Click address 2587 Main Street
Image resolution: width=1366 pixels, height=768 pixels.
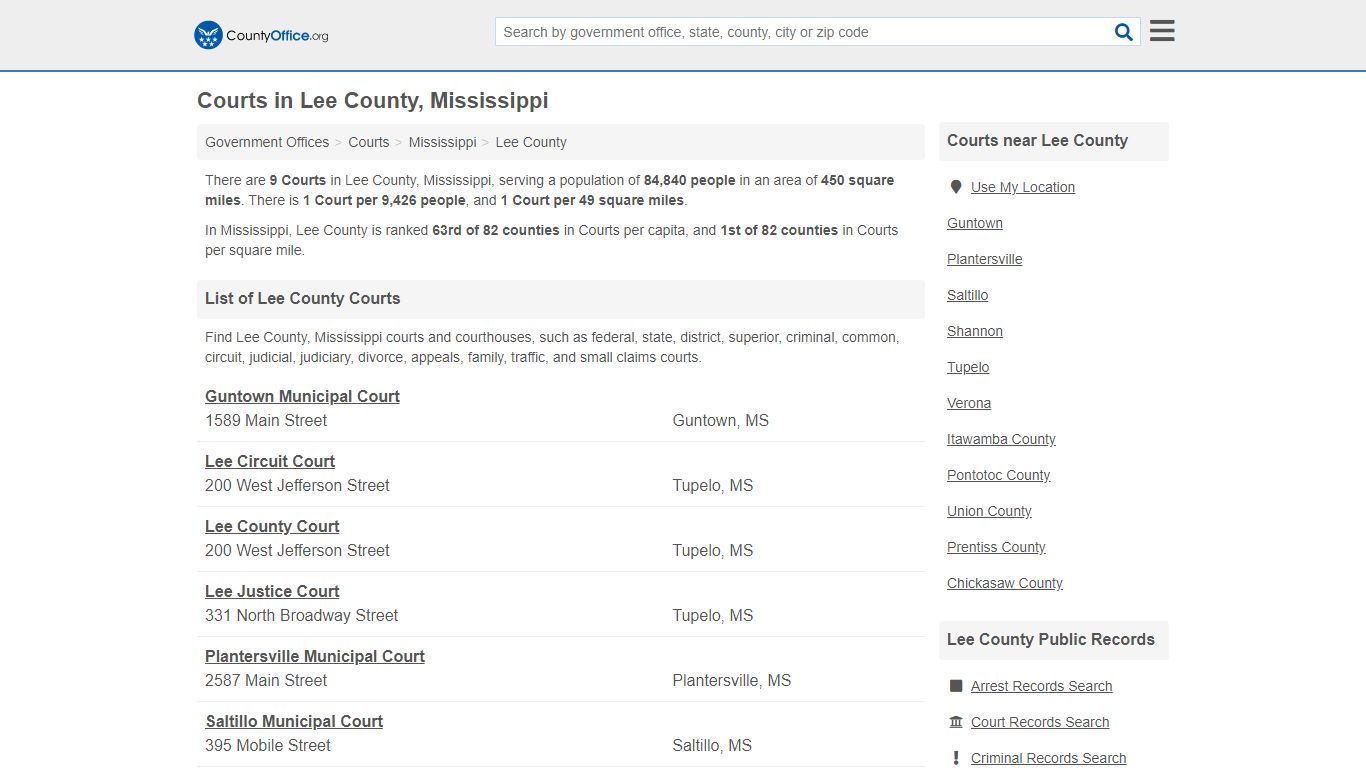[x=266, y=680]
